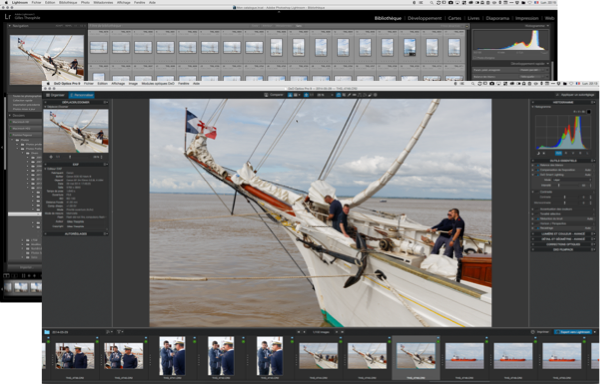Open Cartes module in Lightroom
This screenshot has height=384, width=600.
[455, 18]
